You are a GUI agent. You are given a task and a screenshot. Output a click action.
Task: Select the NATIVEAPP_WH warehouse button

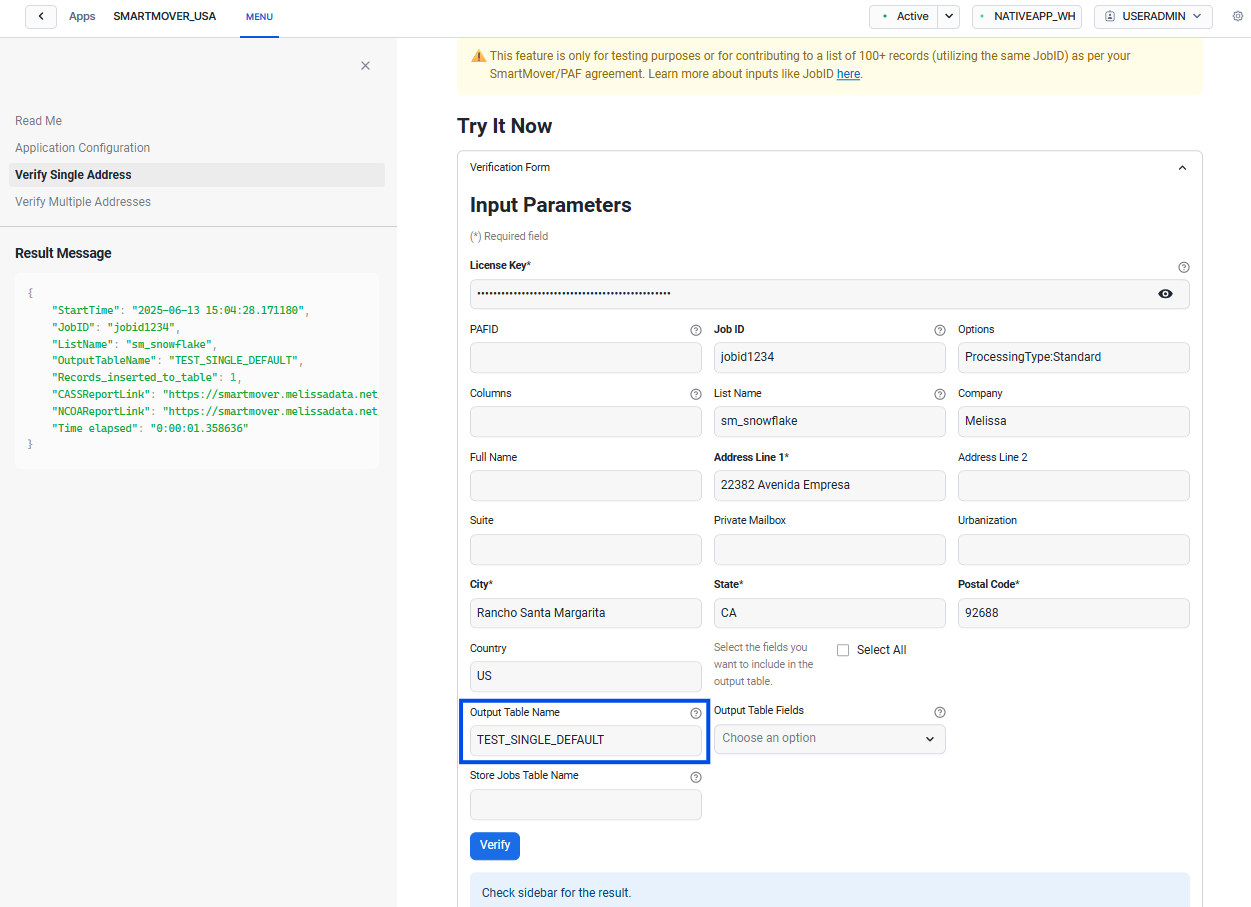click(1027, 16)
